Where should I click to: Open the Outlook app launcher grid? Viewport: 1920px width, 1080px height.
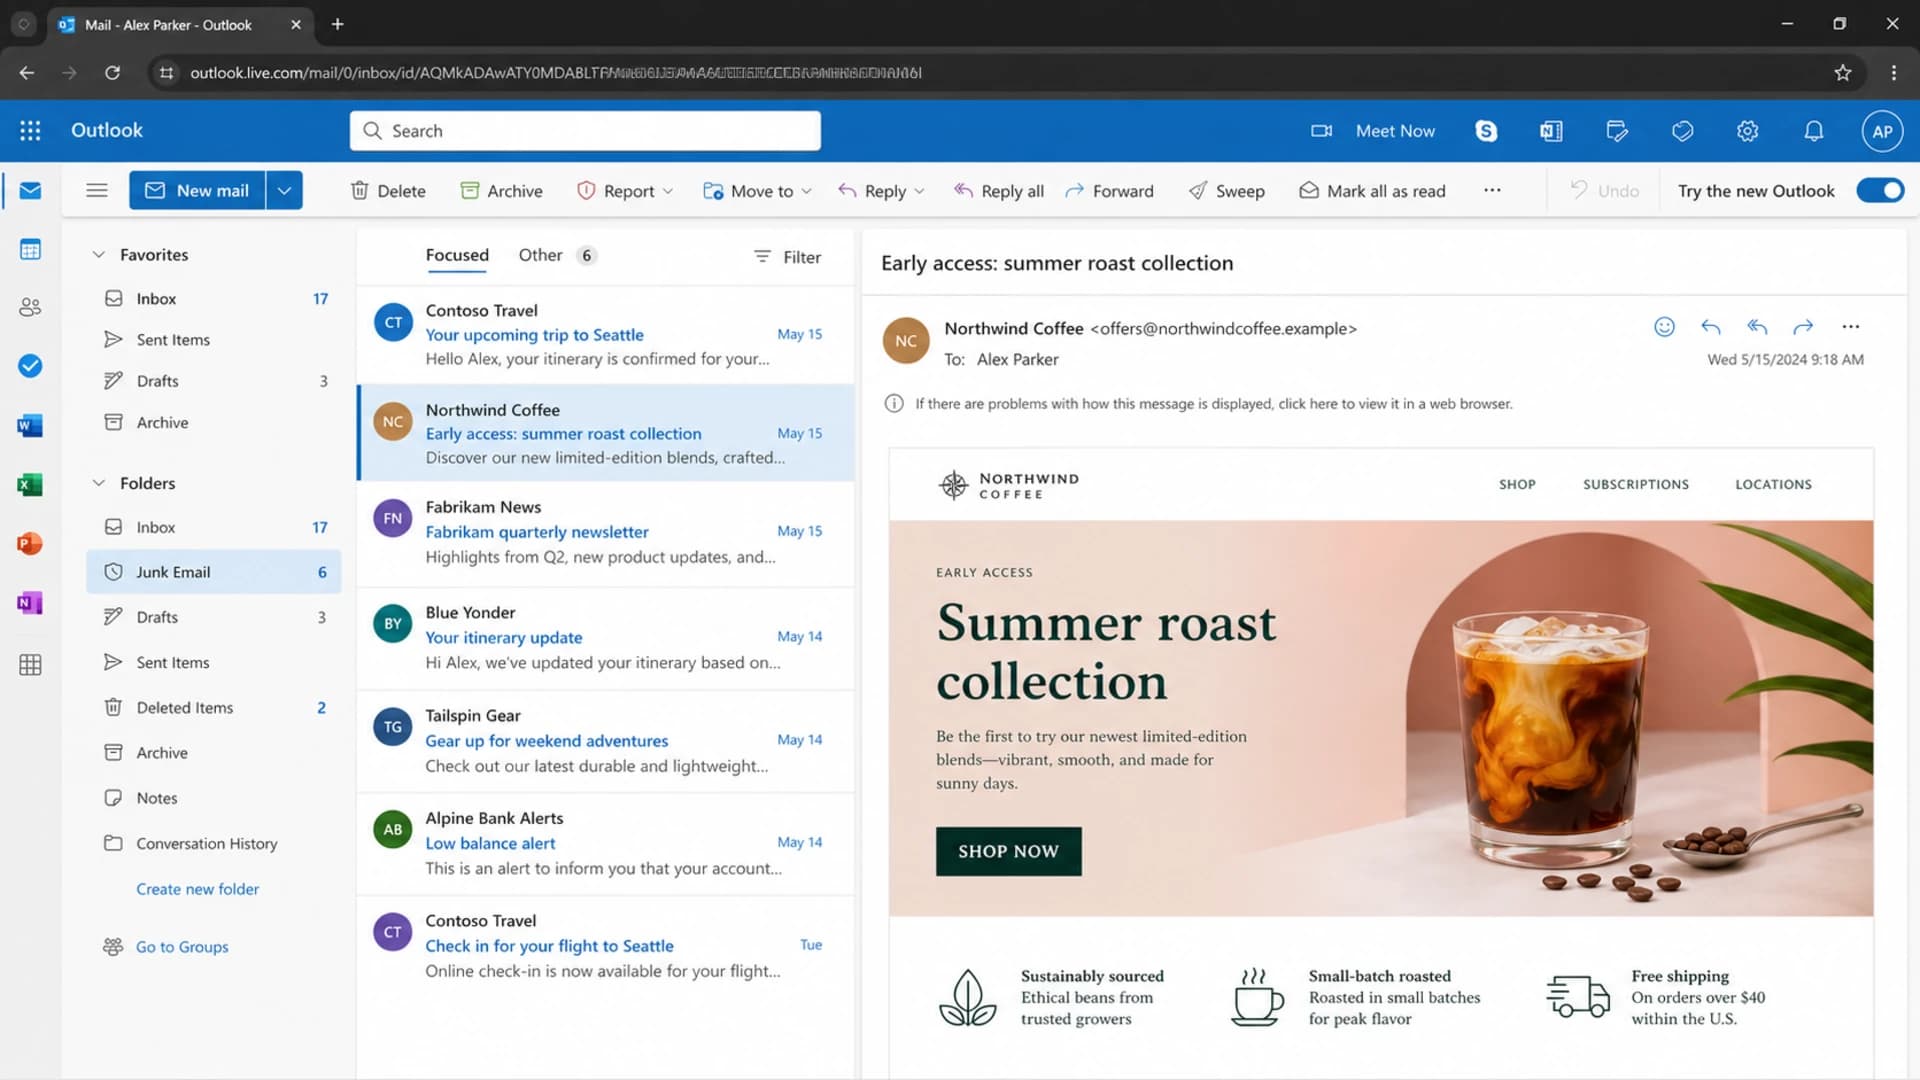[30, 130]
